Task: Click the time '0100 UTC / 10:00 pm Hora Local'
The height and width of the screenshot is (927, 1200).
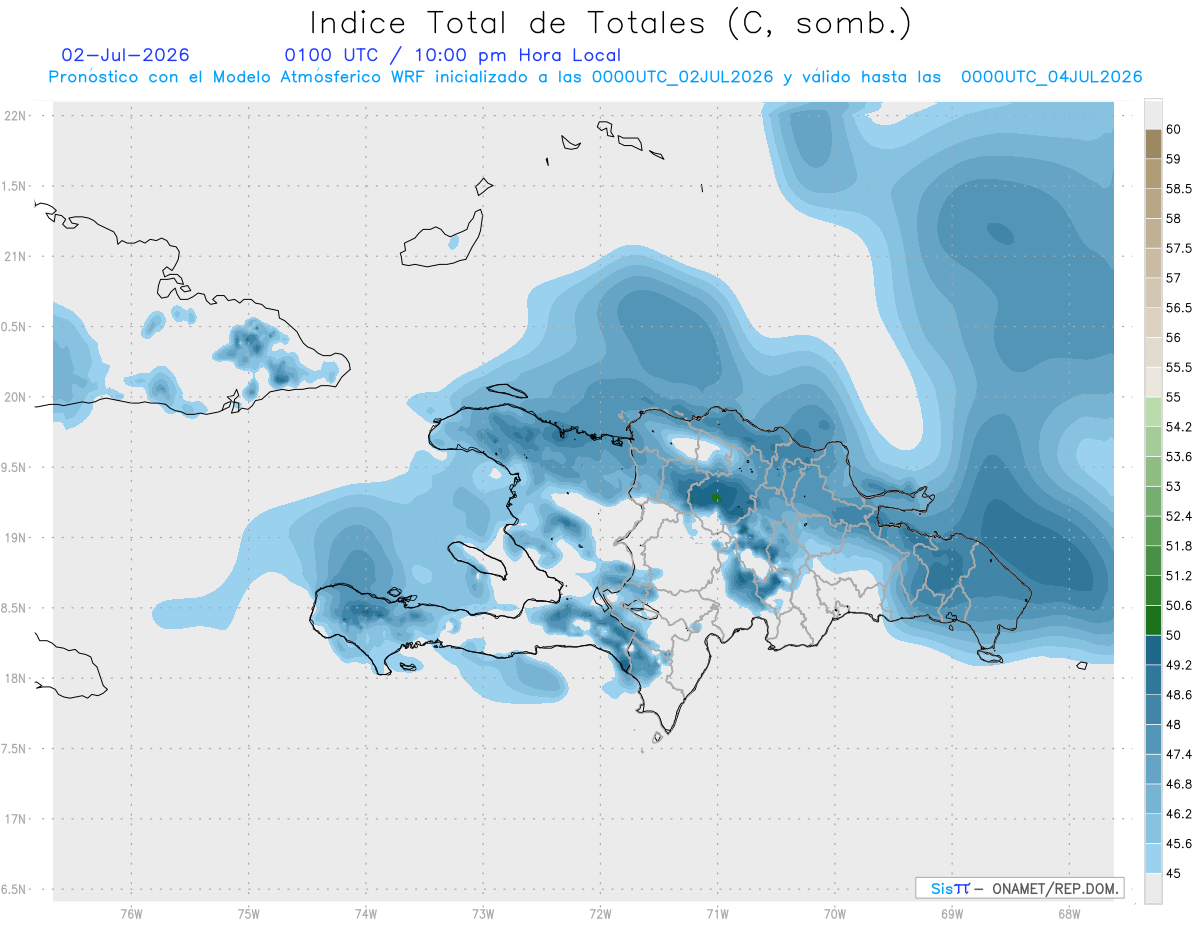Action: (x=452, y=55)
